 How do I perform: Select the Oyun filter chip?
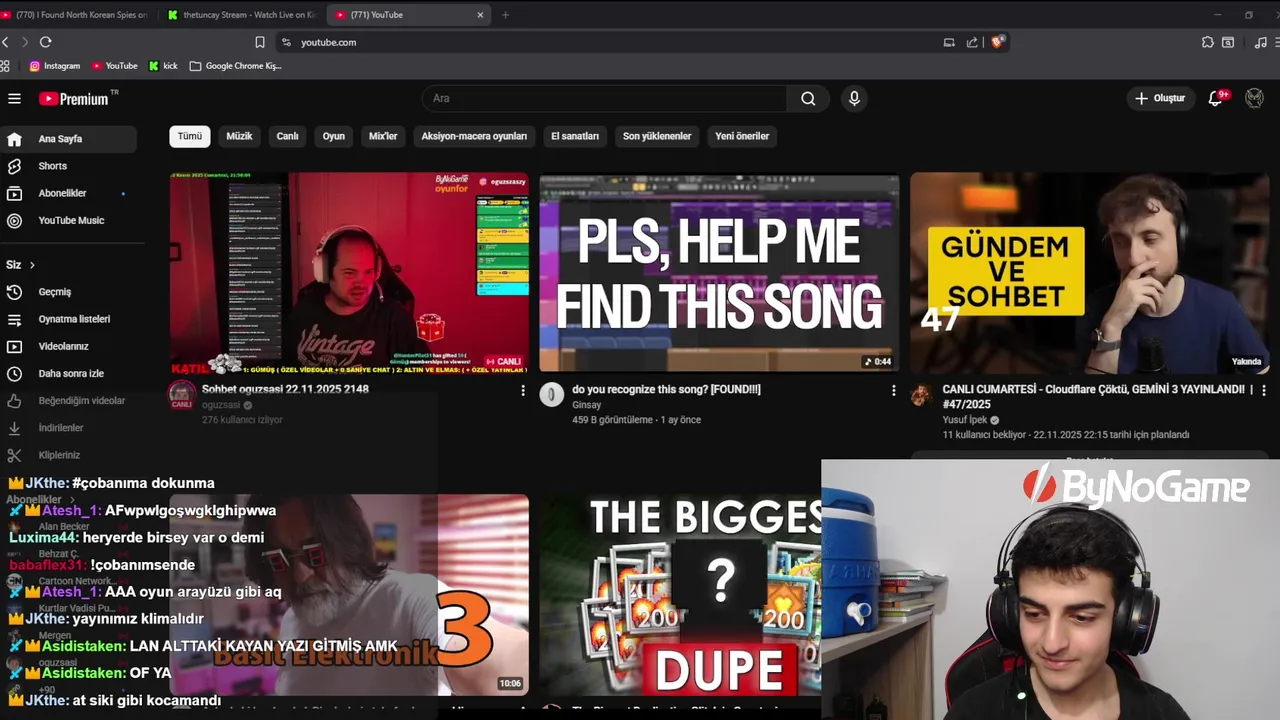click(334, 136)
